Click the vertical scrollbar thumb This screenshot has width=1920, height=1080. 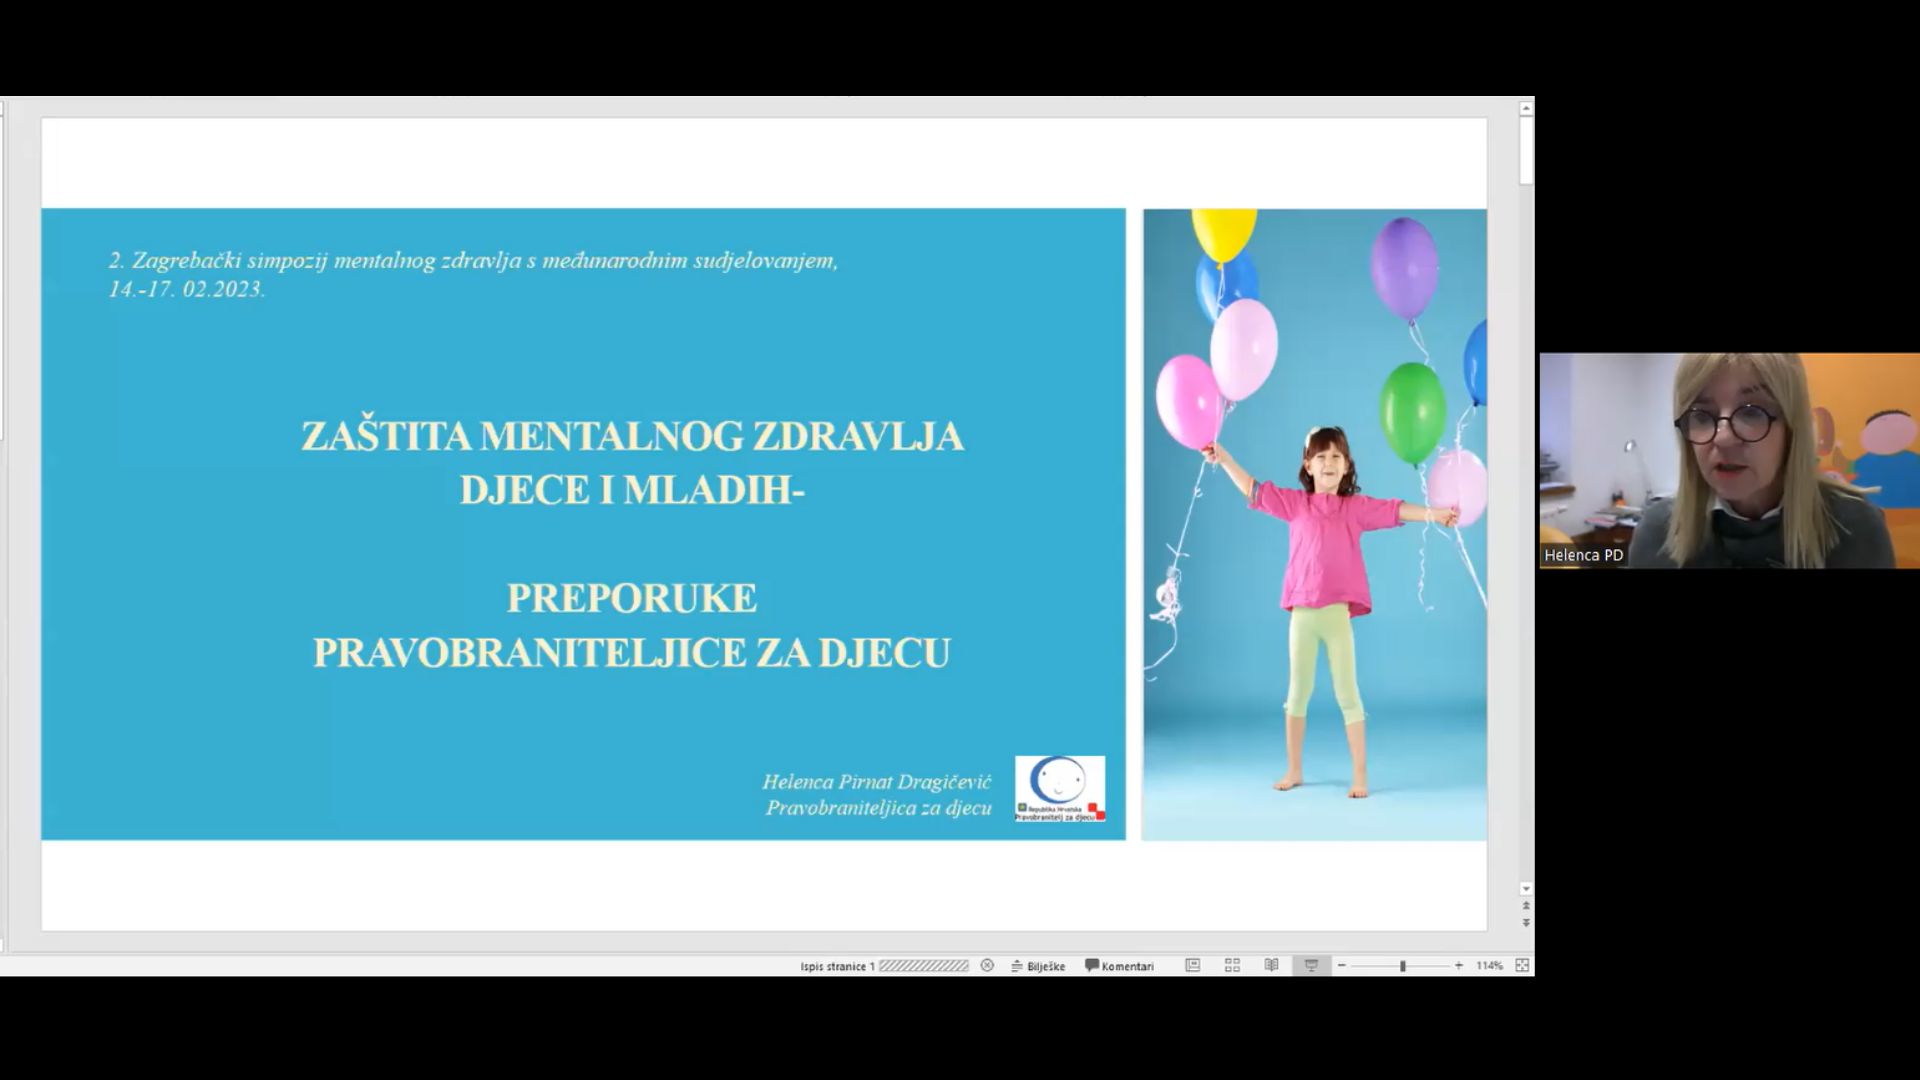click(1526, 150)
